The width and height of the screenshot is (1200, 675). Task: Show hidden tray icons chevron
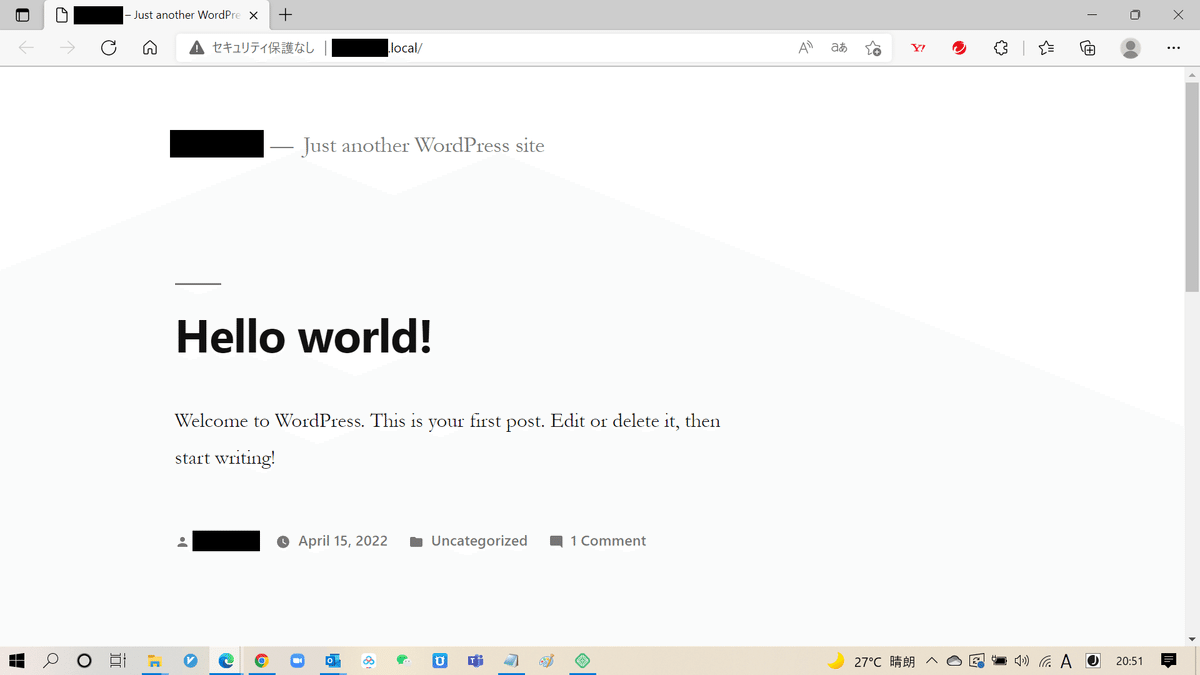click(x=932, y=661)
